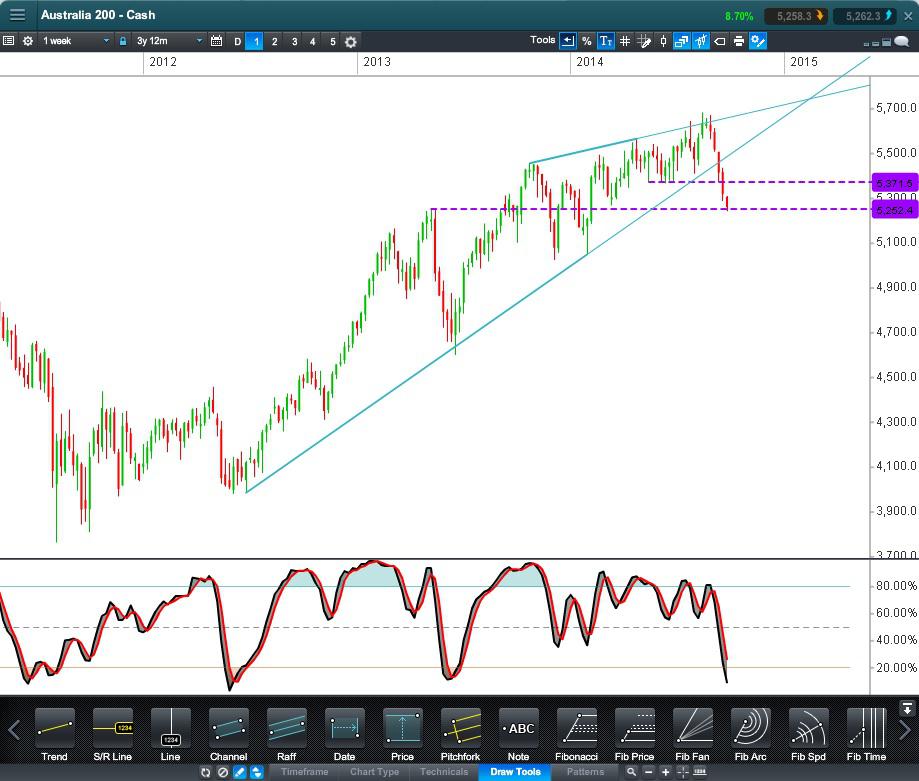Open the hamburger main menu
919x781 pixels.
(x=17, y=15)
